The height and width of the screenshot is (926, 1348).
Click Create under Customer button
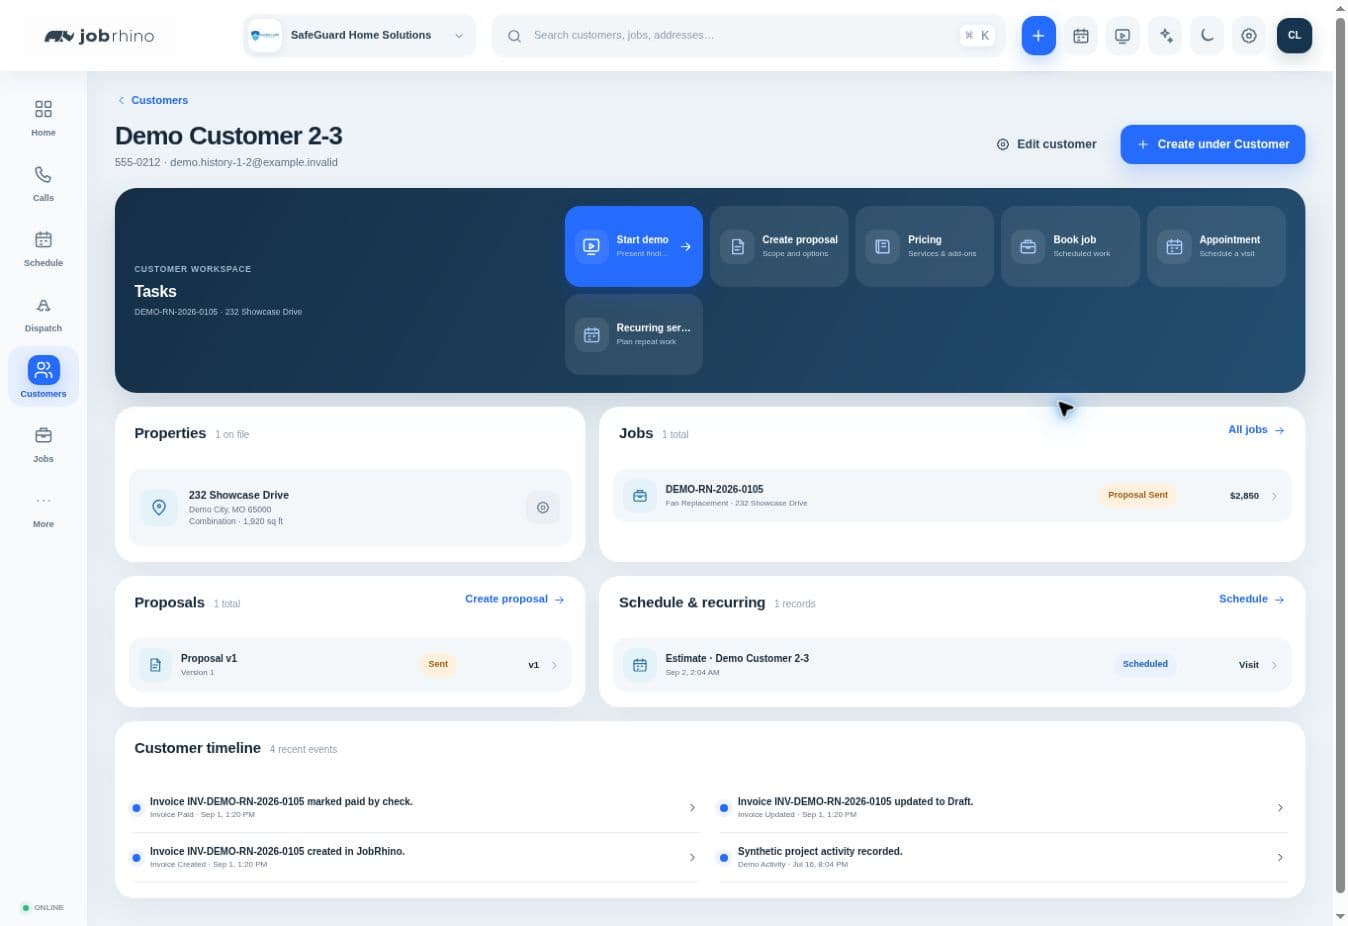(1212, 144)
